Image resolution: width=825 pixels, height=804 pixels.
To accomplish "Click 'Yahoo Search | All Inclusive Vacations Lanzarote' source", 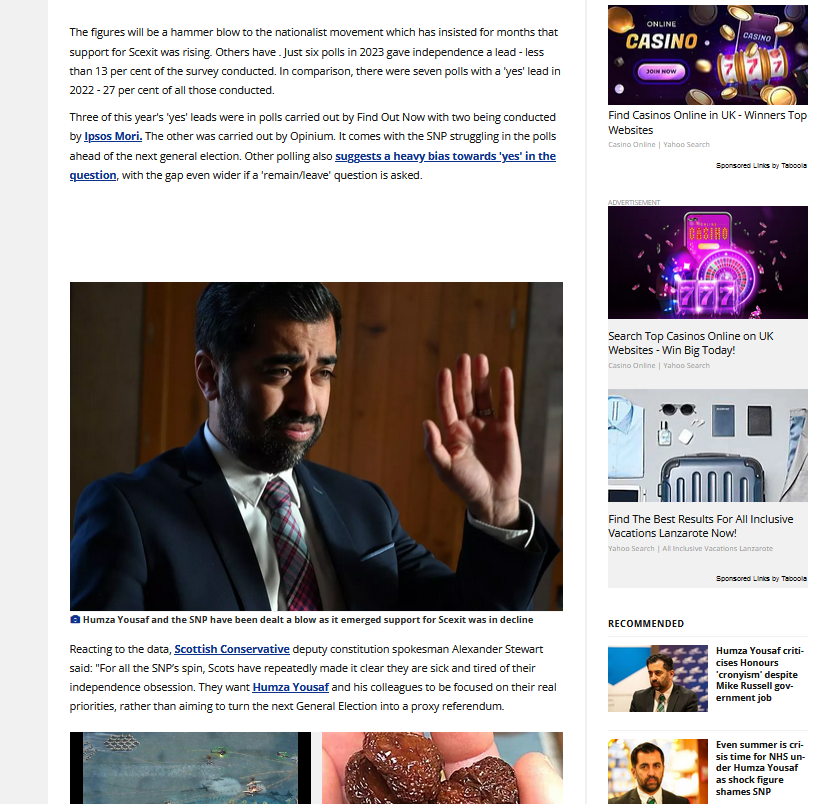I will tap(690, 548).
